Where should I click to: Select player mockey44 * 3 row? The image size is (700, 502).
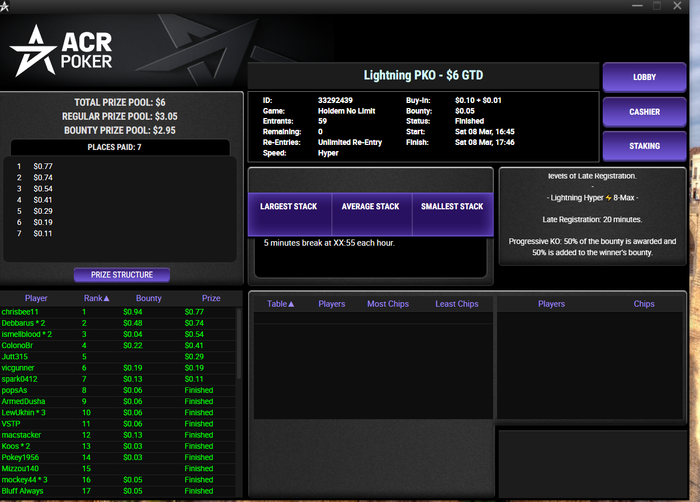118,479
